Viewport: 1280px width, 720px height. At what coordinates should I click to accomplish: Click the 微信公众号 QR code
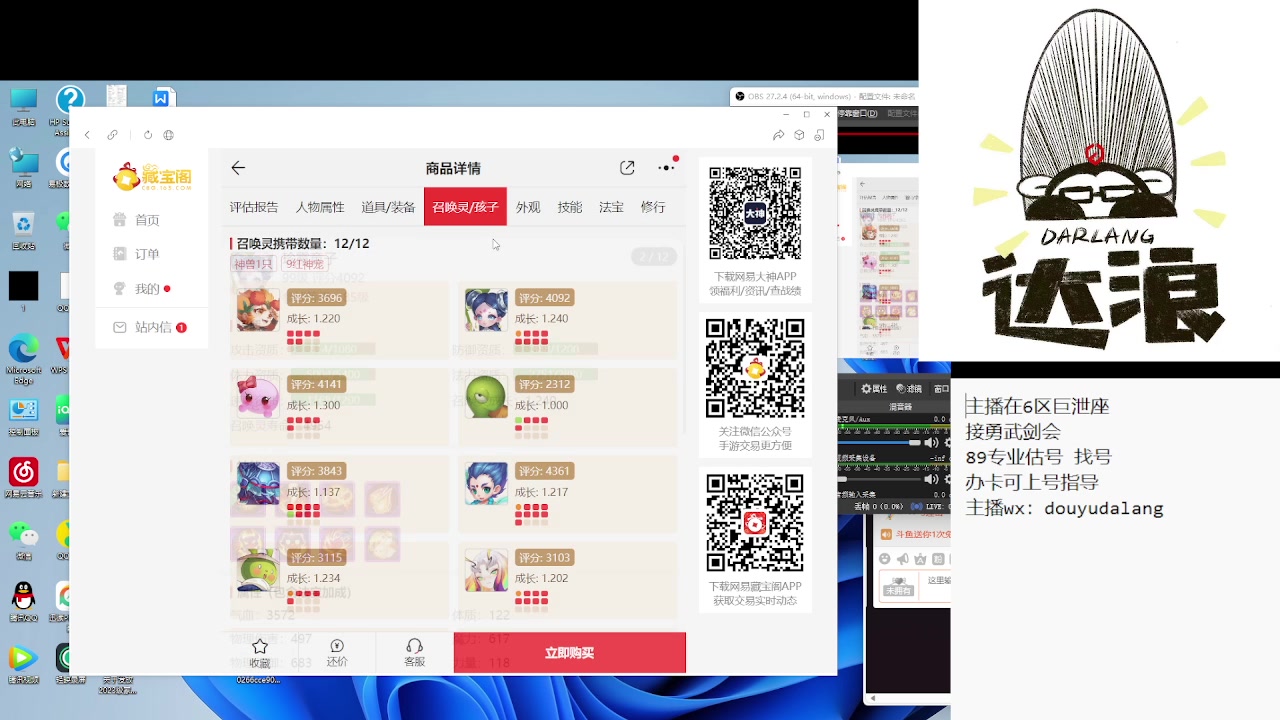click(x=755, y=369)
